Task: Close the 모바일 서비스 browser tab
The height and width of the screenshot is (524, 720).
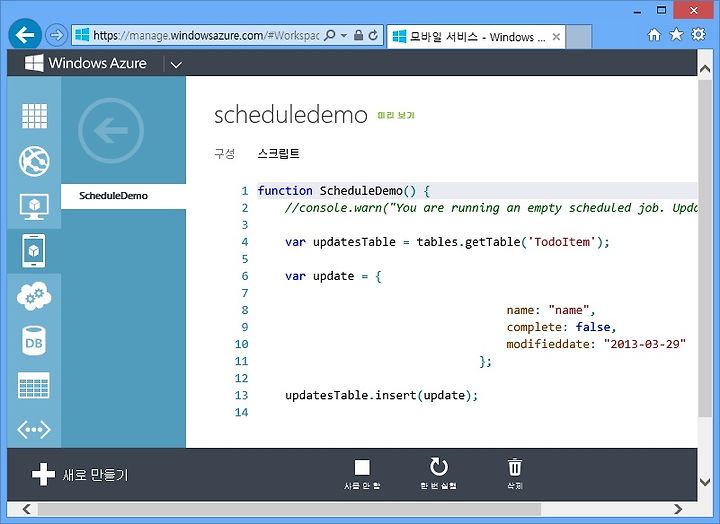Action: pyautogui.click(x=556, y=37)
